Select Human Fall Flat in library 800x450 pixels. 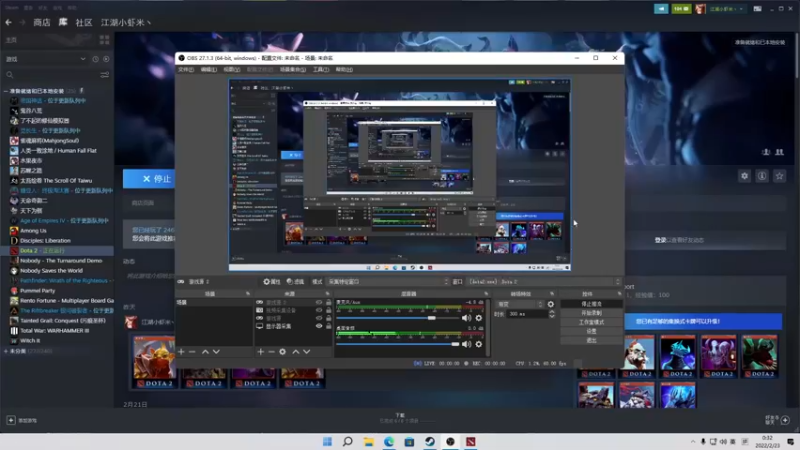point(58,151)
